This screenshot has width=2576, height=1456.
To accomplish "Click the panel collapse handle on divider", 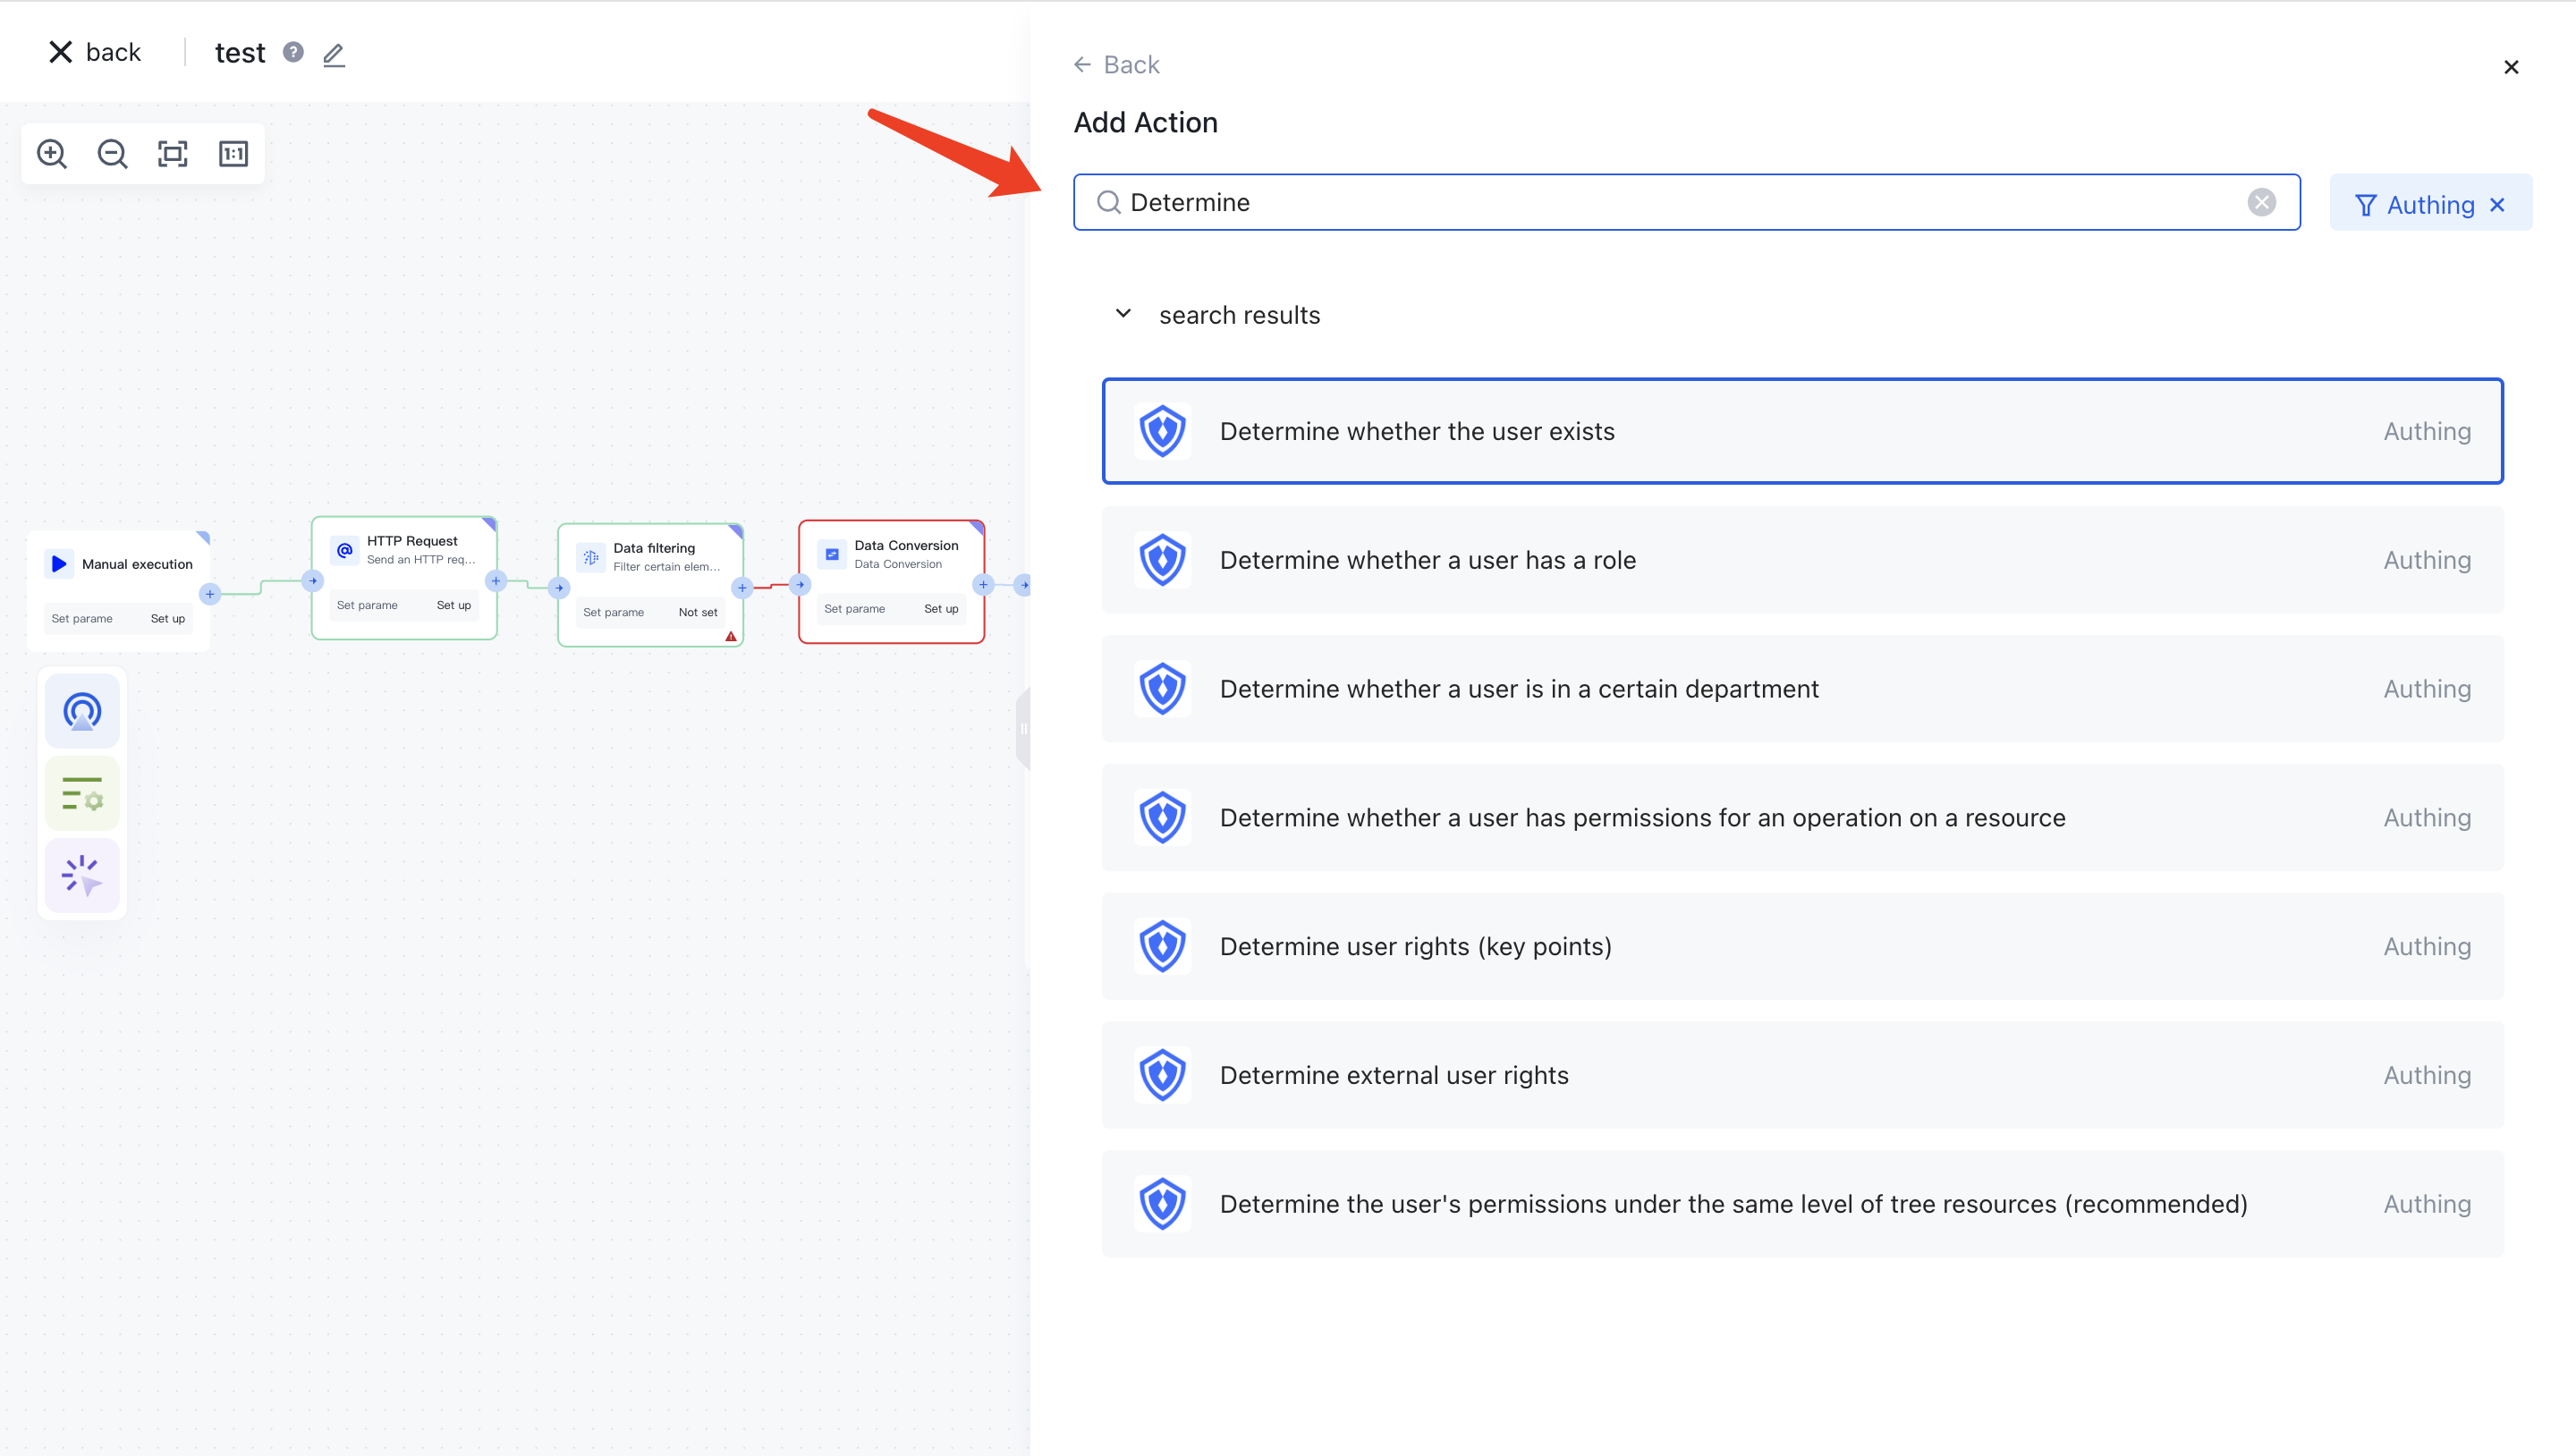I will pyautogui.click(x=1023, y=728).
